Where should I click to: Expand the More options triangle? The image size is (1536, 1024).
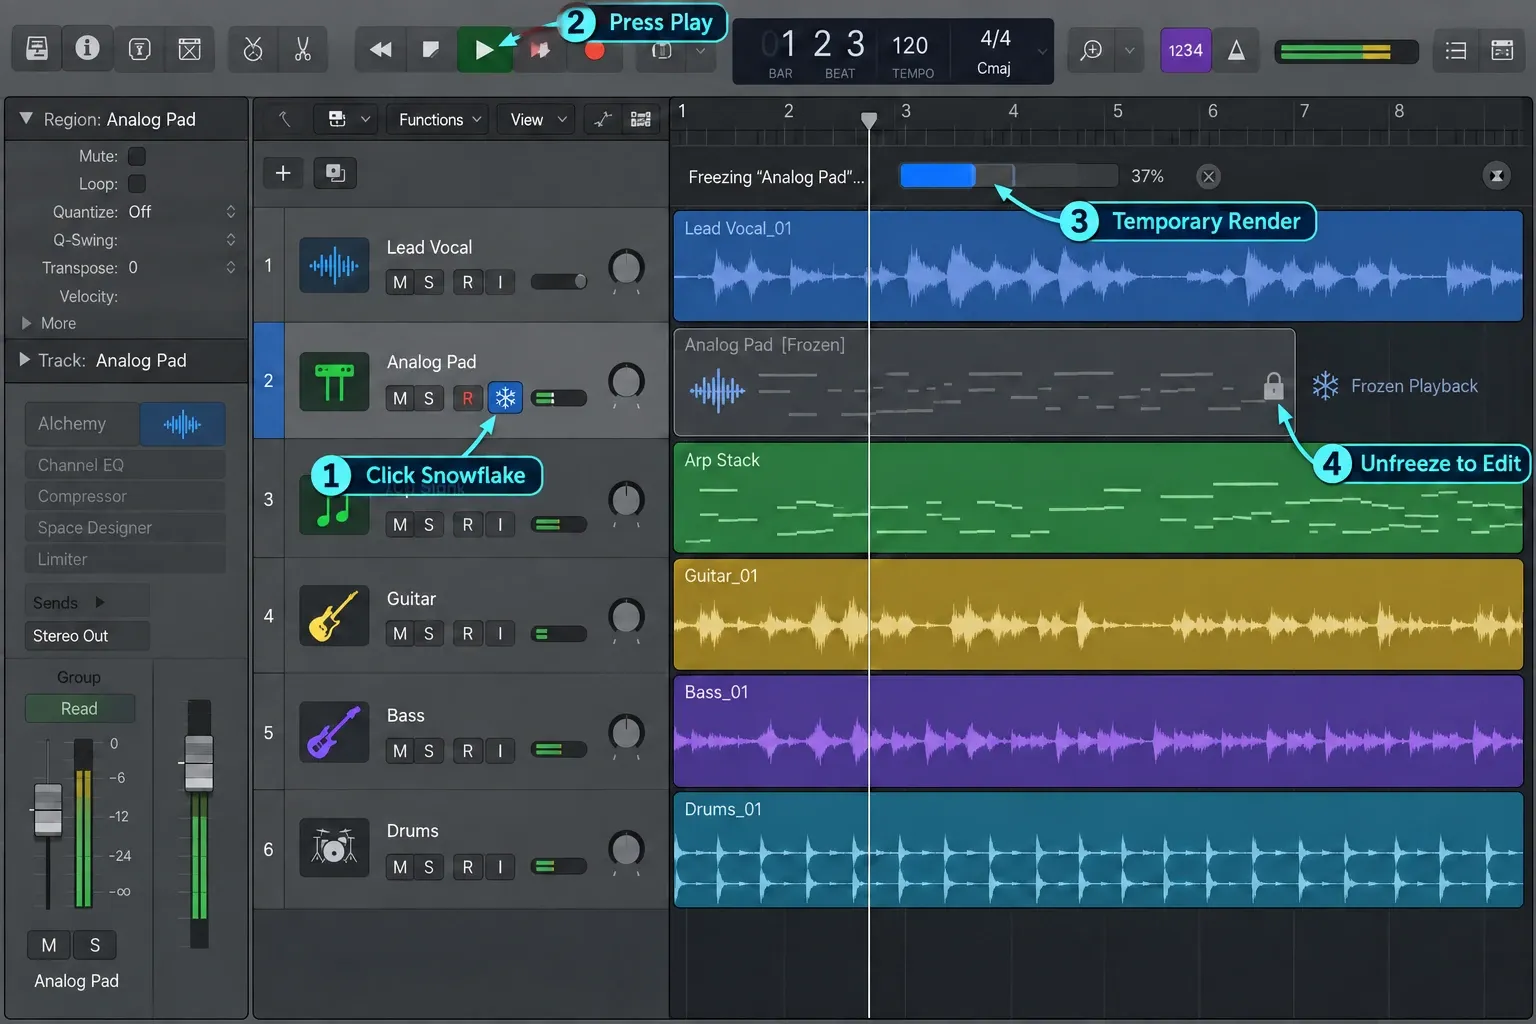coord(27,323)
